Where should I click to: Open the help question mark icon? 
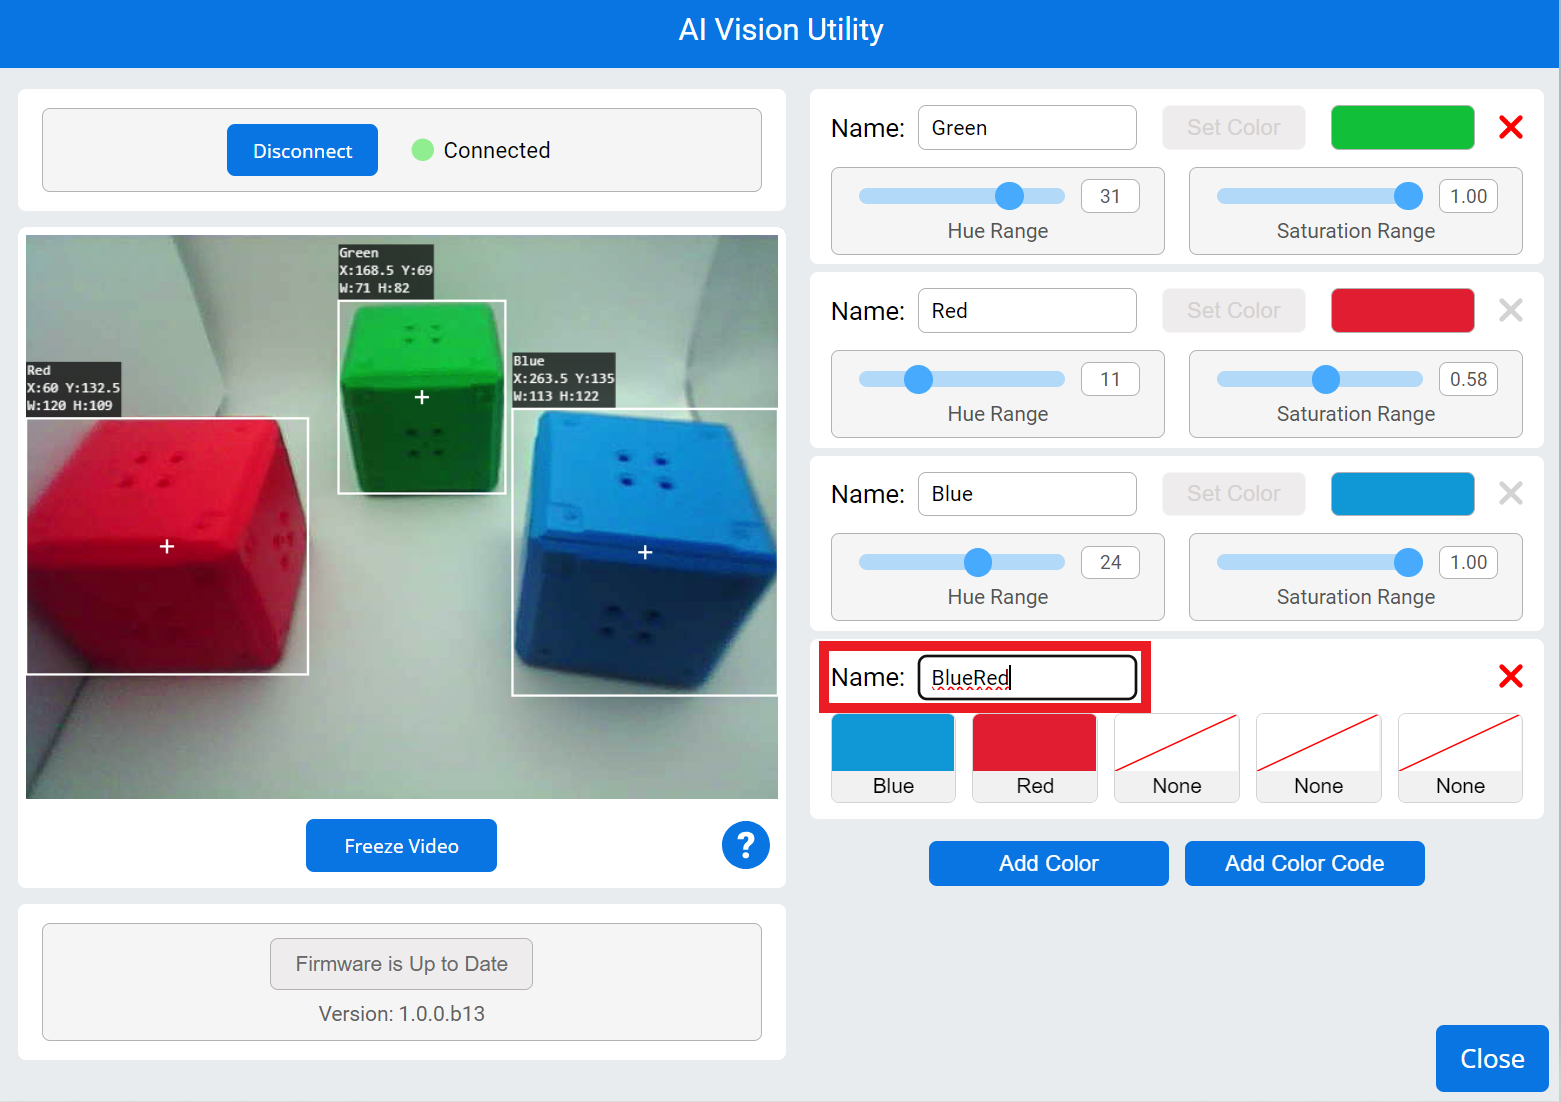tap(746, 845)
